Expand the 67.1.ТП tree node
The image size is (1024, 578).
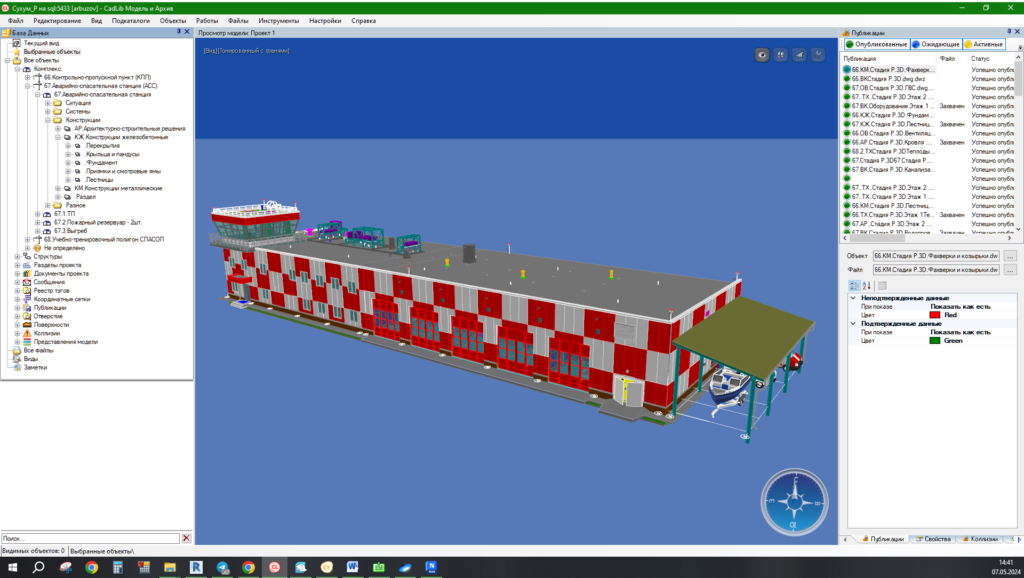click(x=38, y=213)
